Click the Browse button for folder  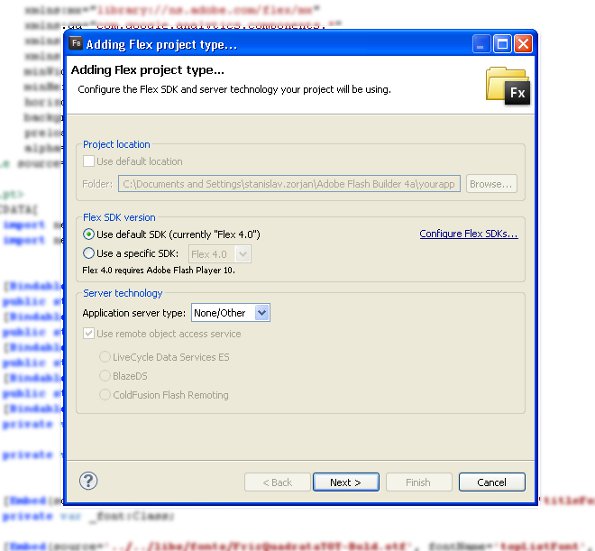(491, 184)
